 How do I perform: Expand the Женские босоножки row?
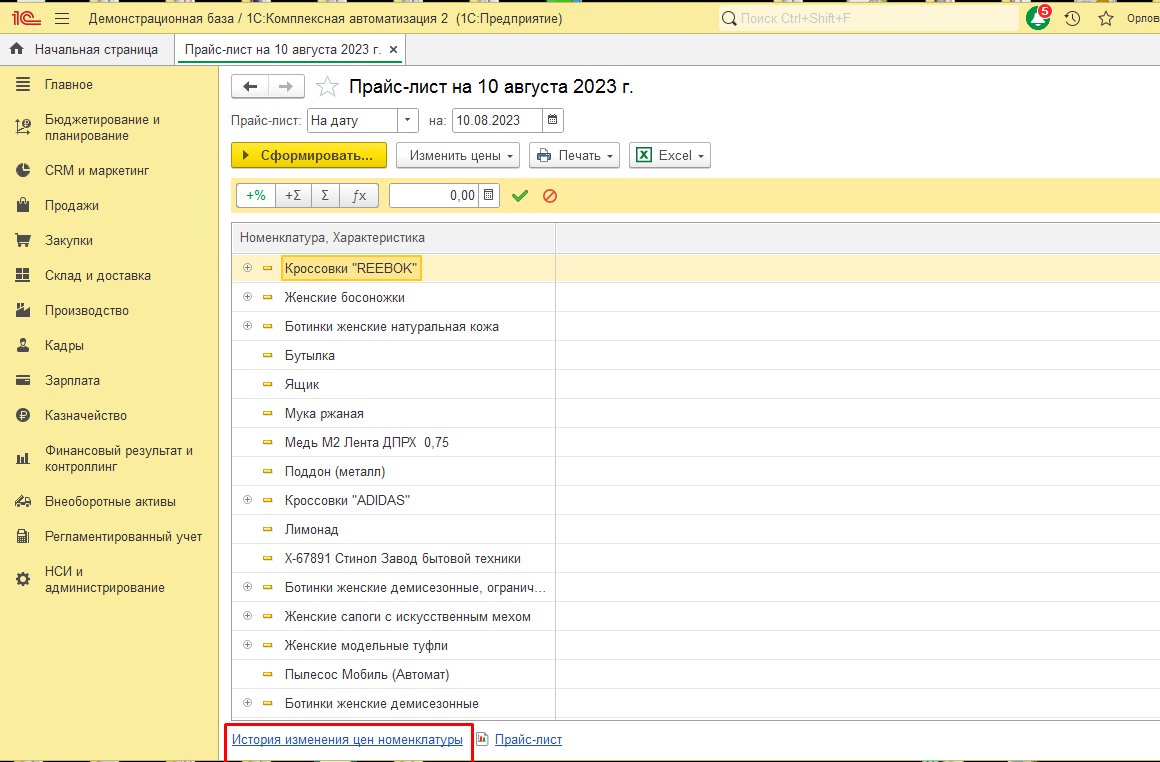point(248,297)
